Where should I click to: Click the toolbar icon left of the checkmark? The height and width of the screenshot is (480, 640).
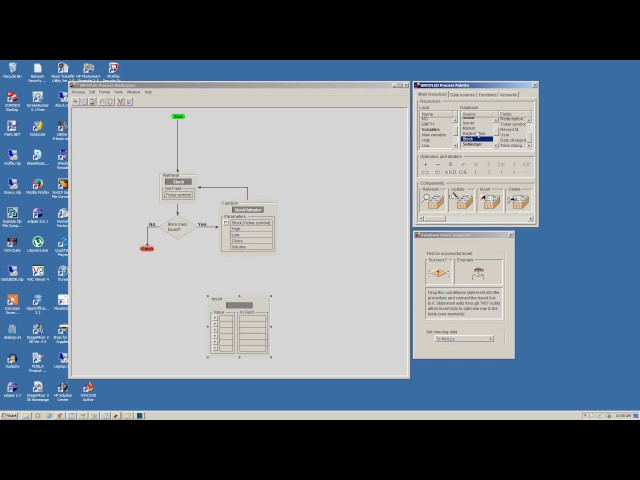click(x=120, y=101)
